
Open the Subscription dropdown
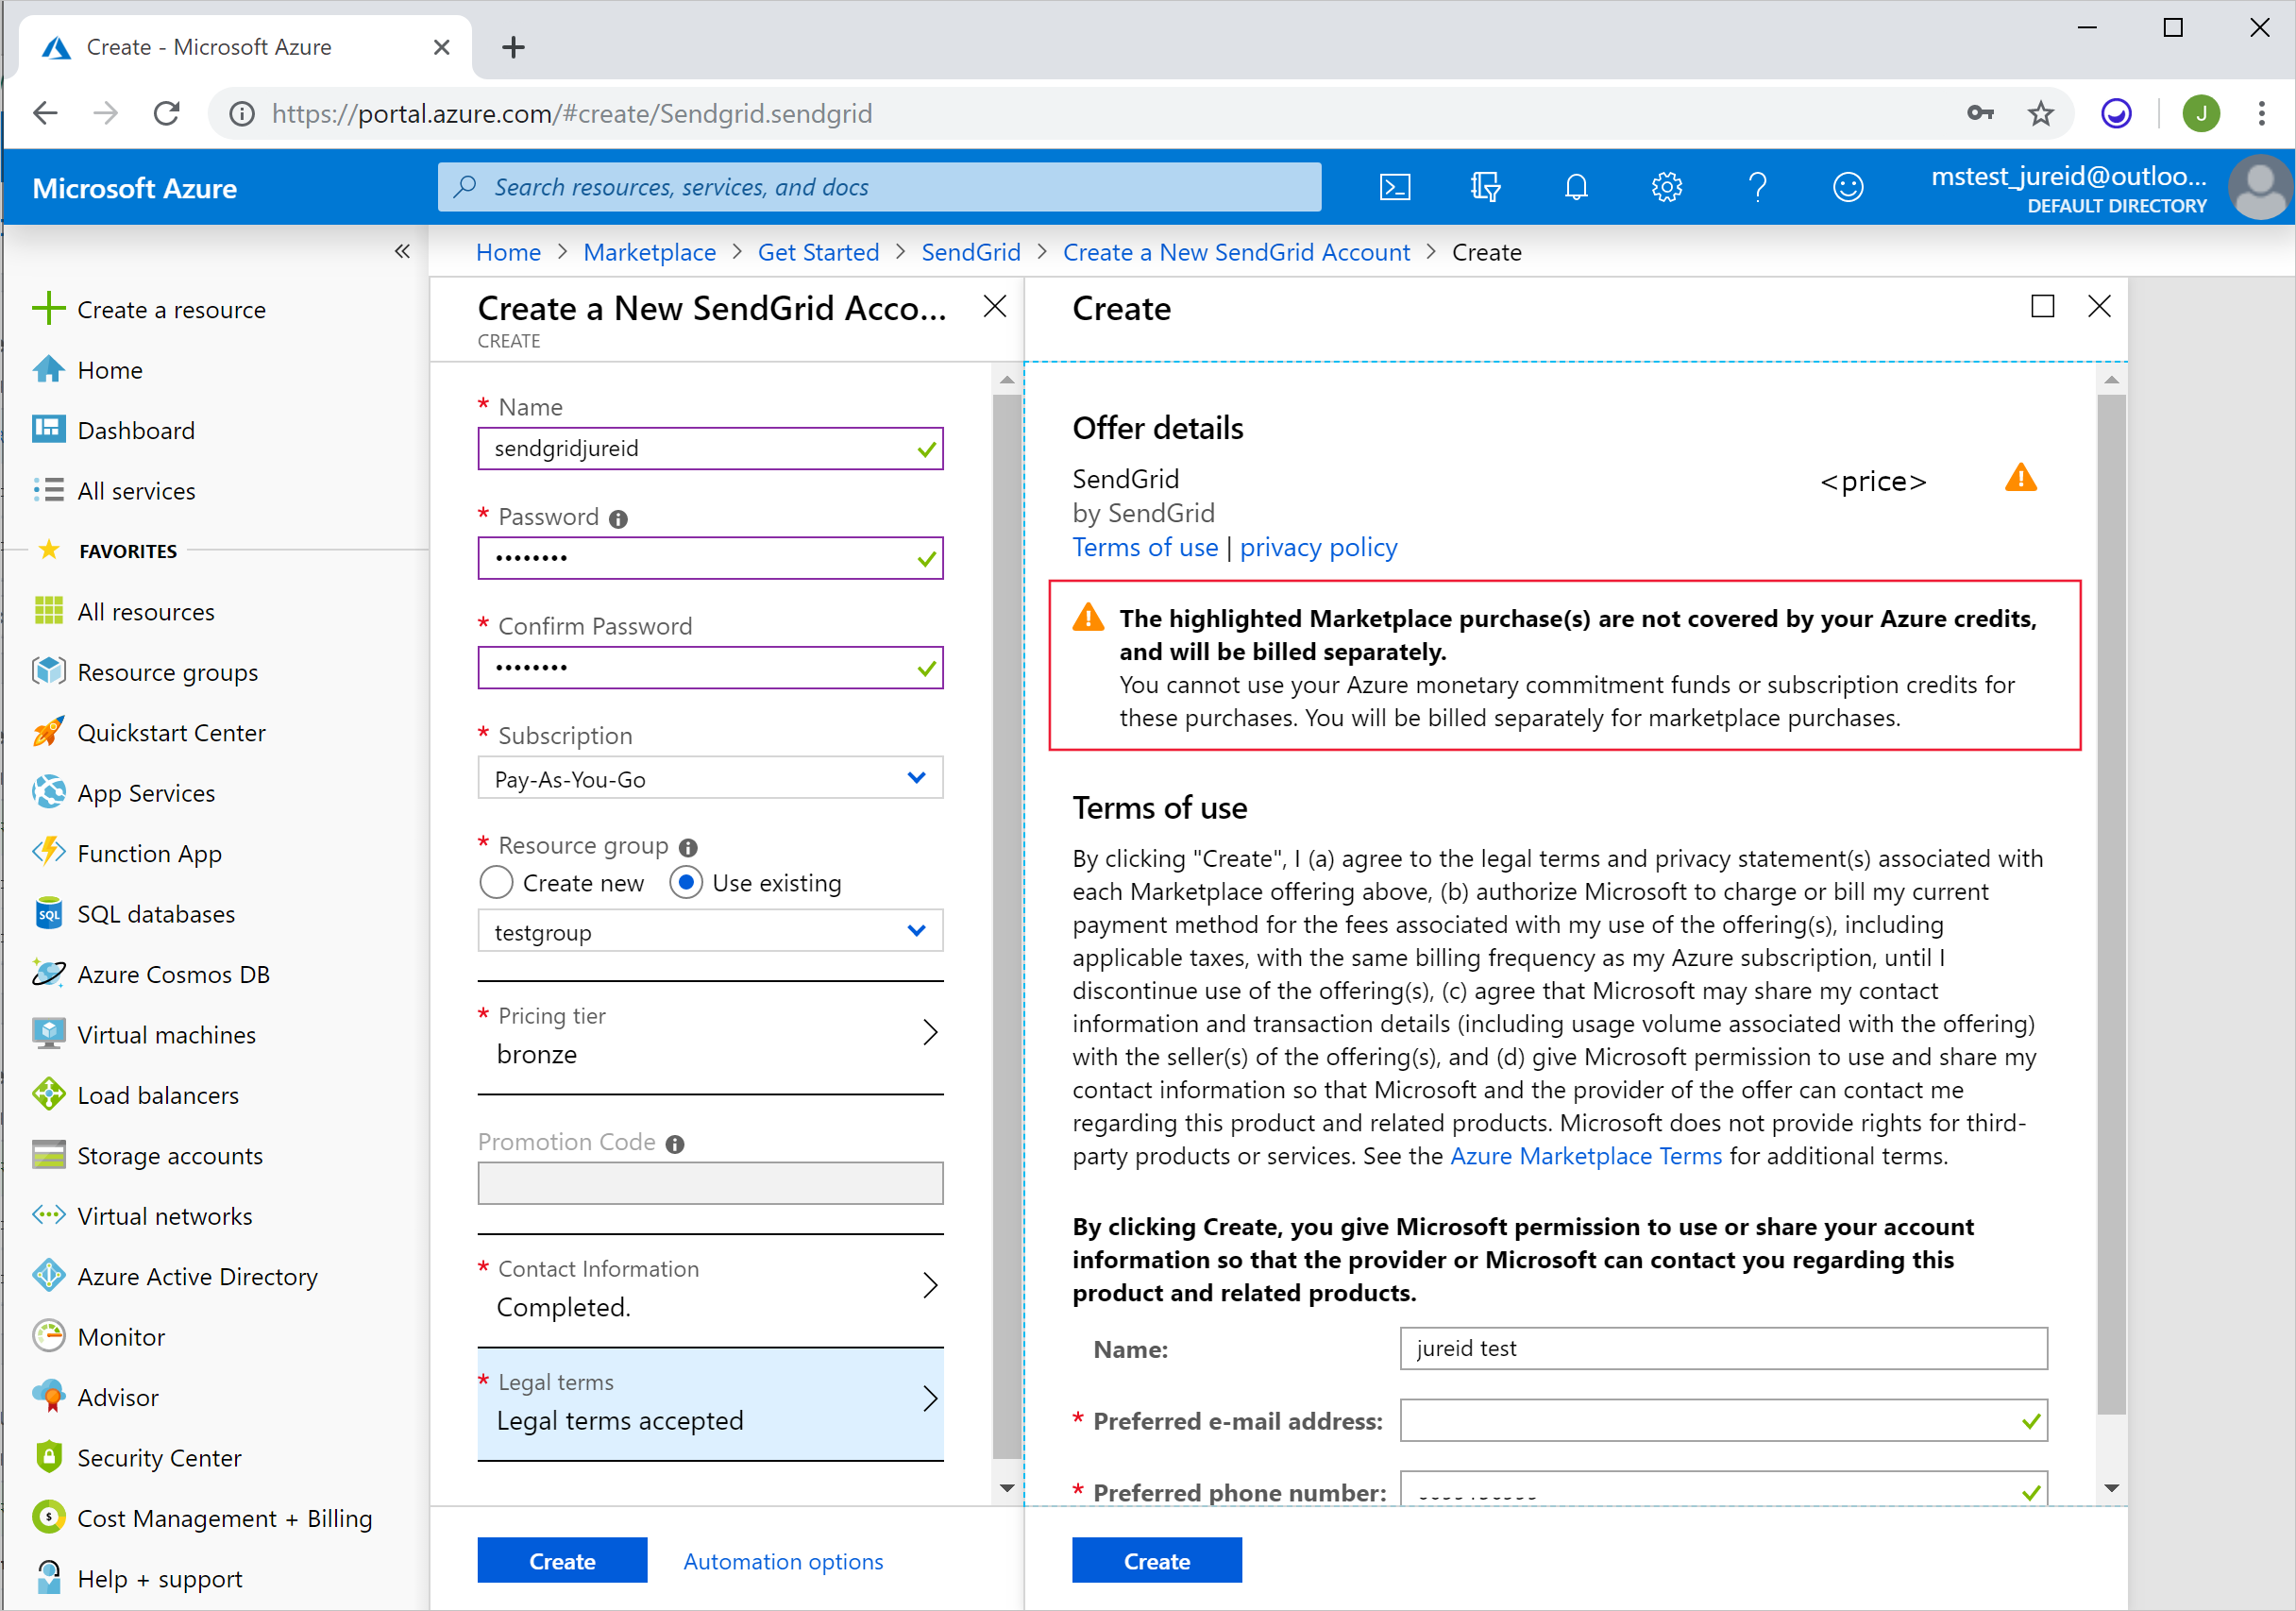coord(710,778)
